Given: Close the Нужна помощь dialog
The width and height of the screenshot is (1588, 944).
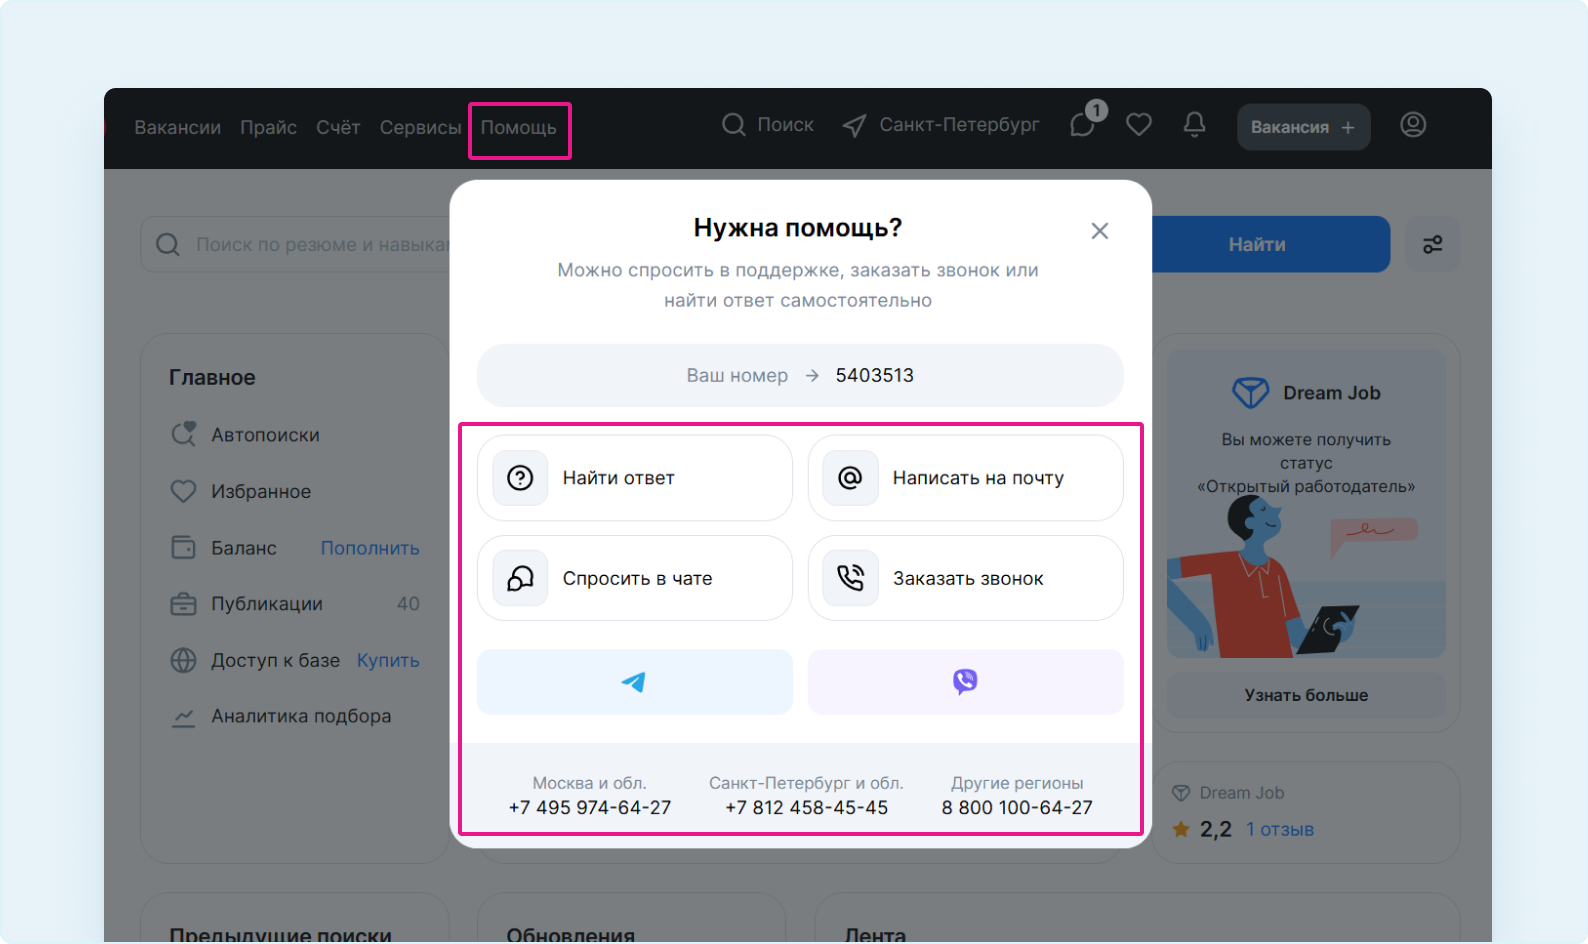Looking at the screenshot, I should pos(1100,231).
